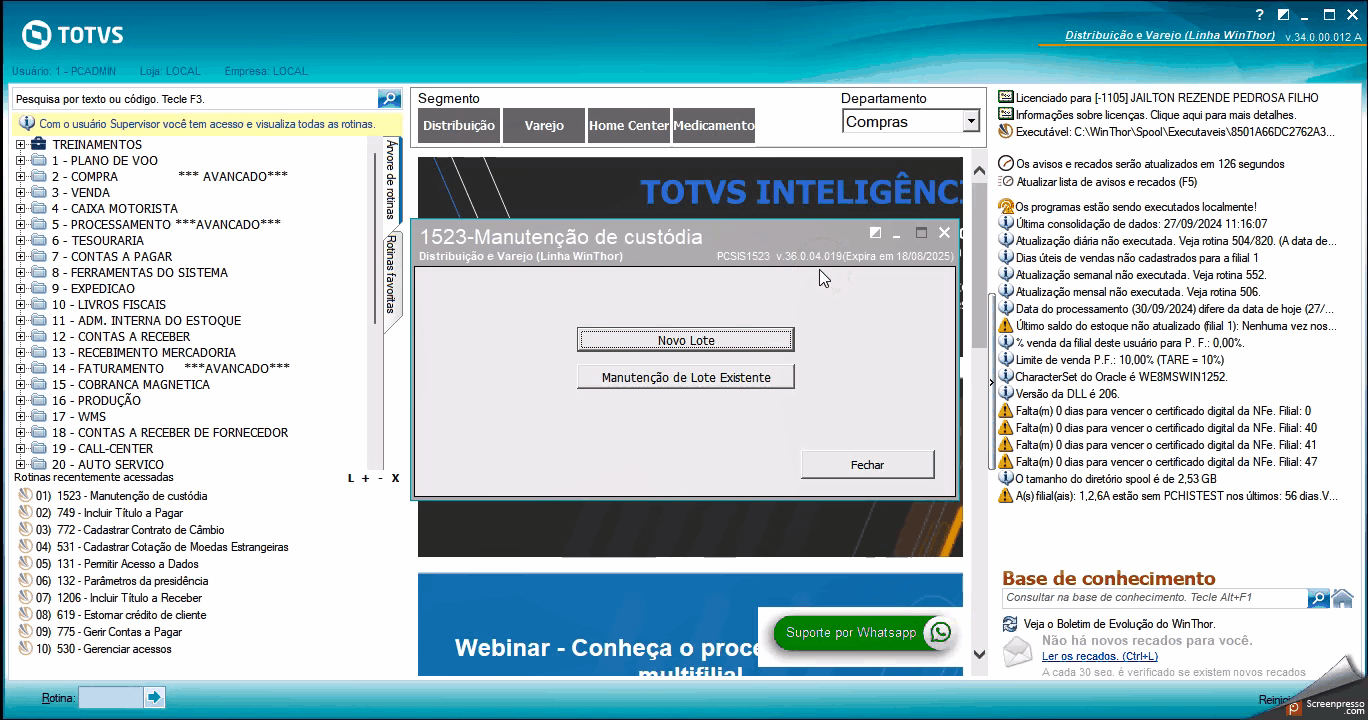Viewport: 1368px width, 720px height.
Task: Open recent routine 131 - Permitir Acesso a Dados
Action: click(x=128, y=564)
